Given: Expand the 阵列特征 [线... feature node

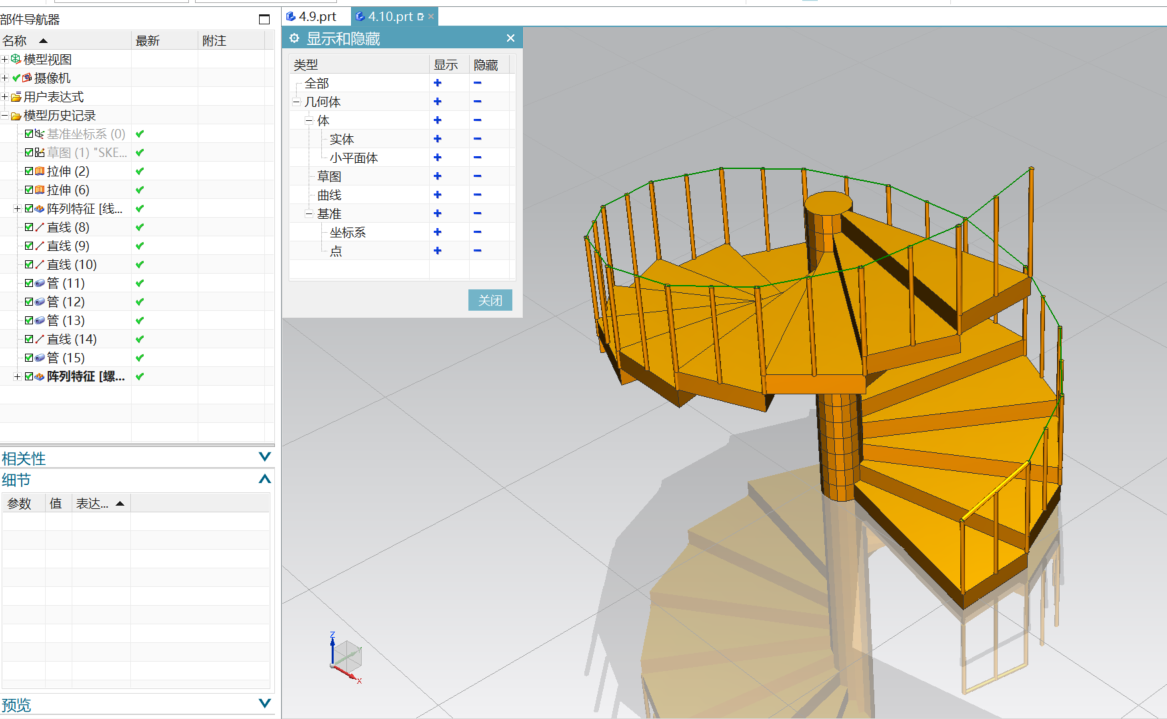Looking at the screenshot, I should [x=17, y=208].
